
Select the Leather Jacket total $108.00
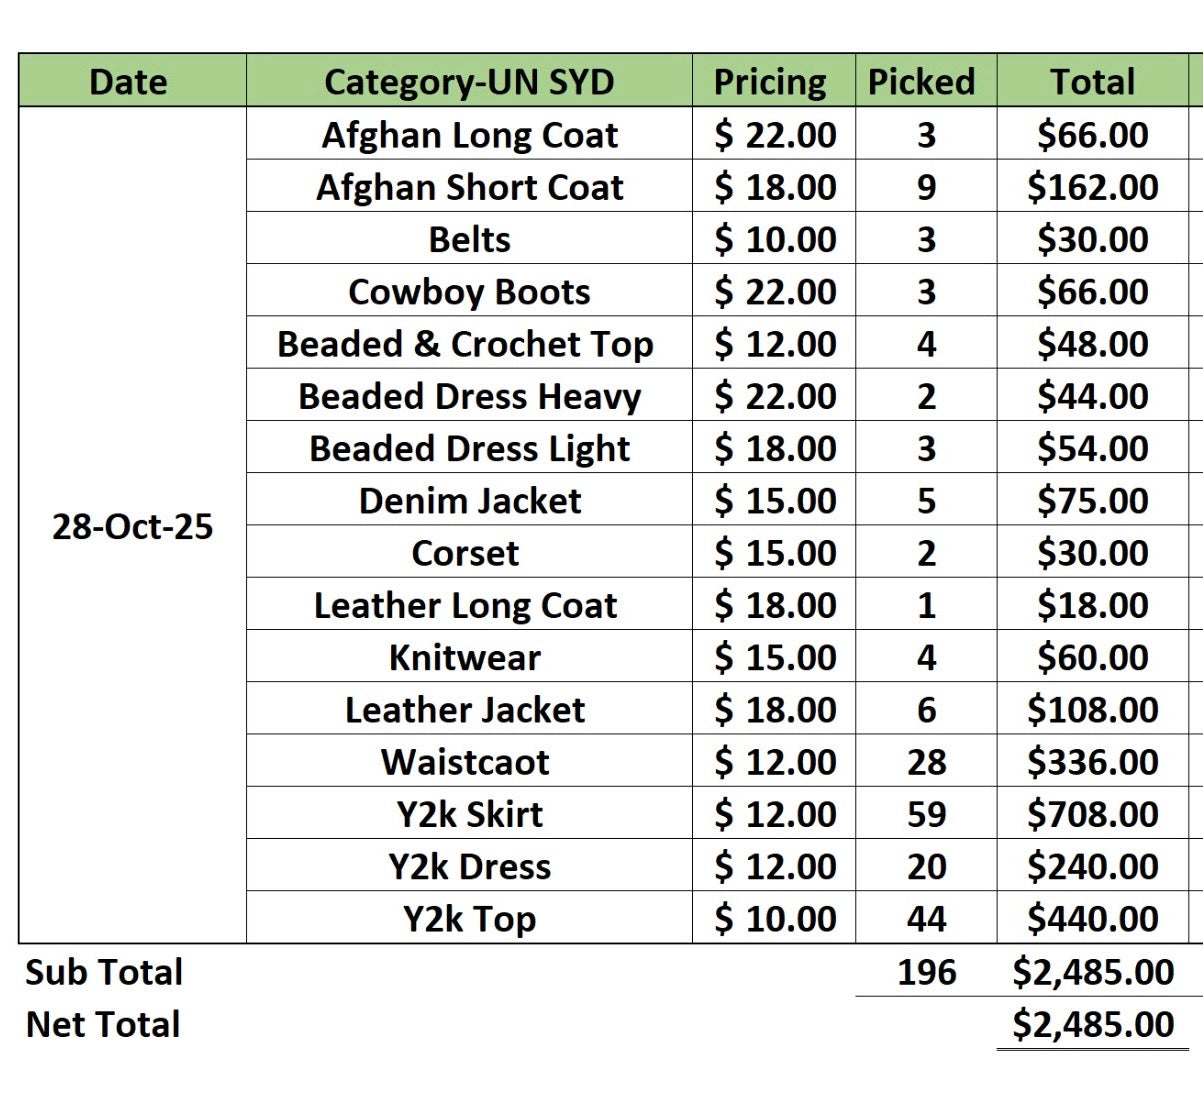1092,709
